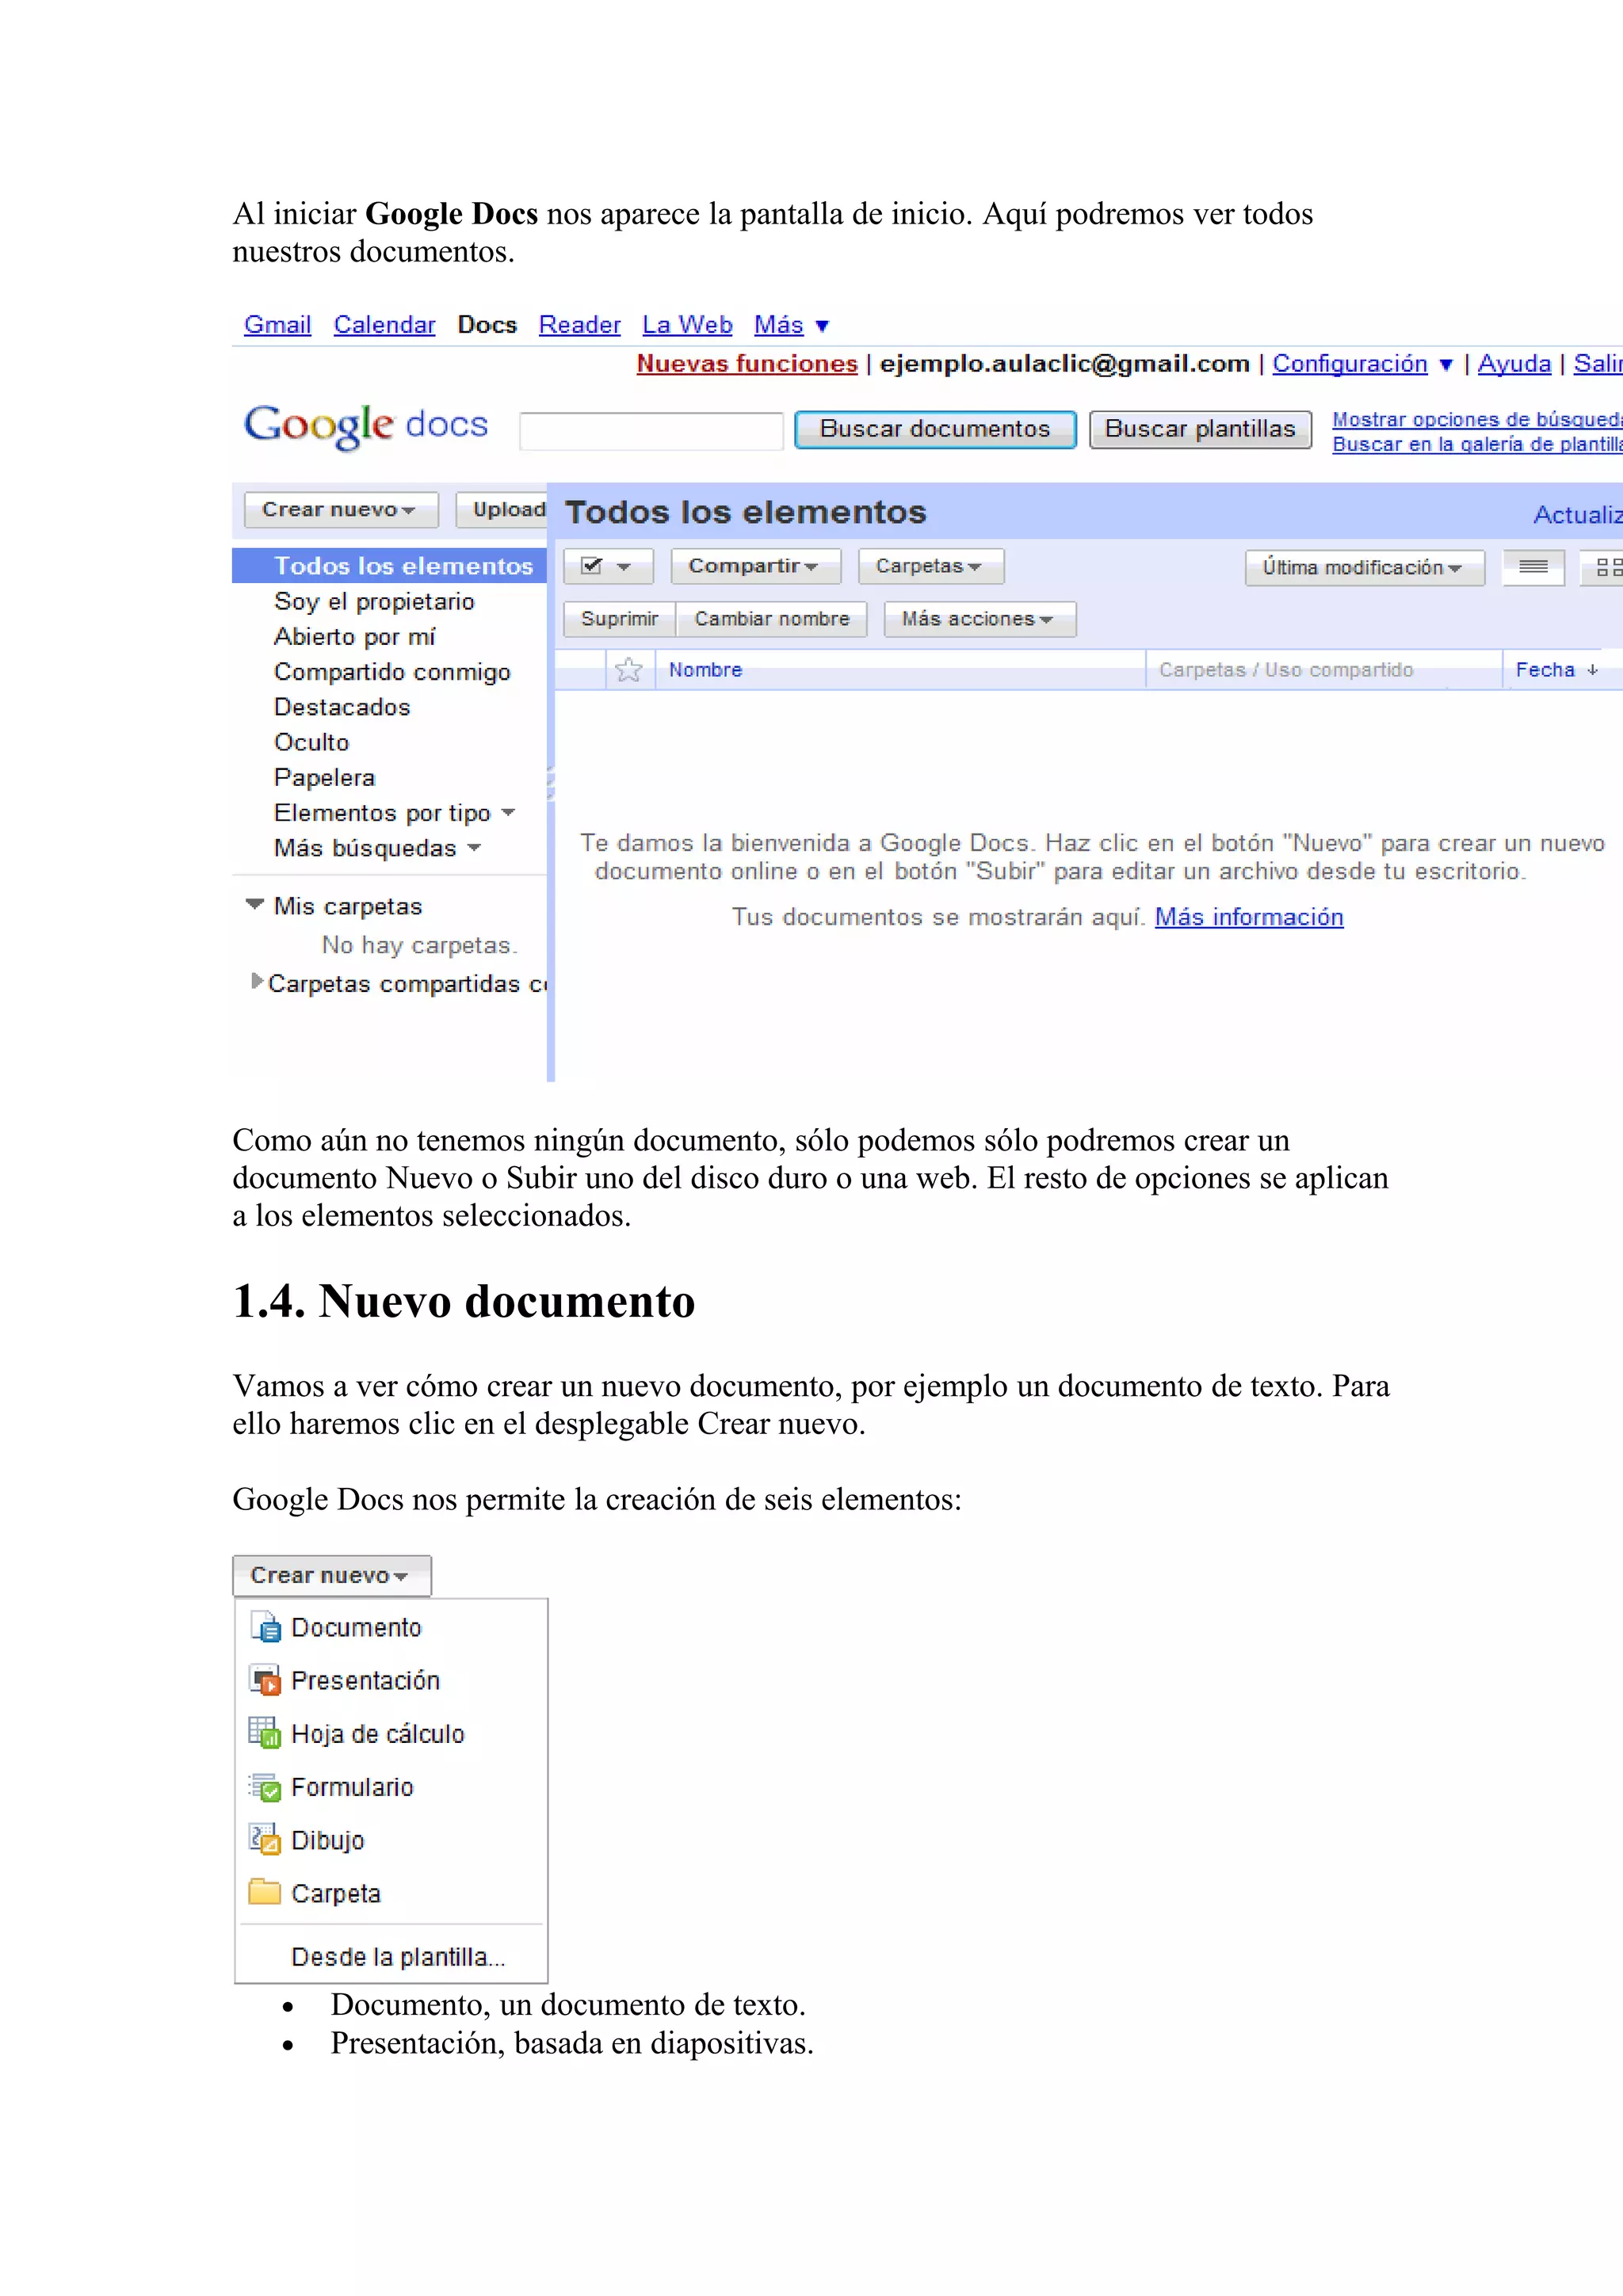1623x2296 pixels.
Task: Open the Papelera item
Action: click(x=324, y=777)
